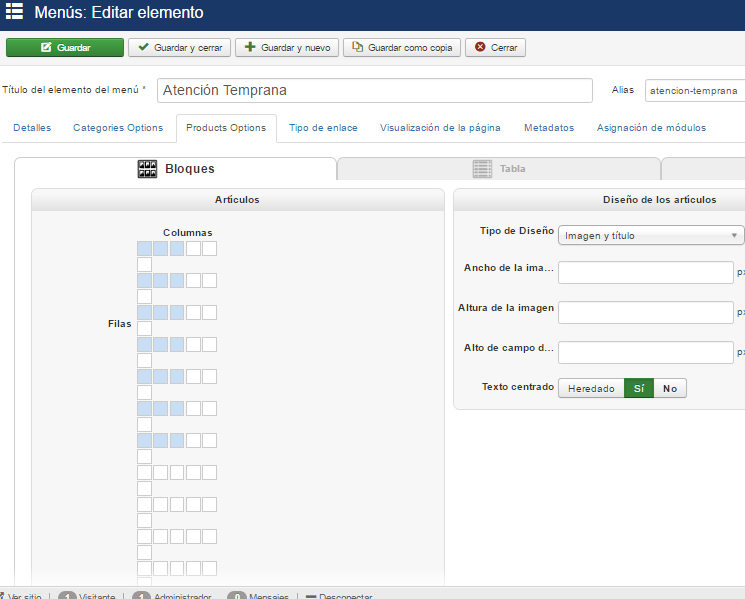Click the Tabla layout icon

[x=482, y=169]
